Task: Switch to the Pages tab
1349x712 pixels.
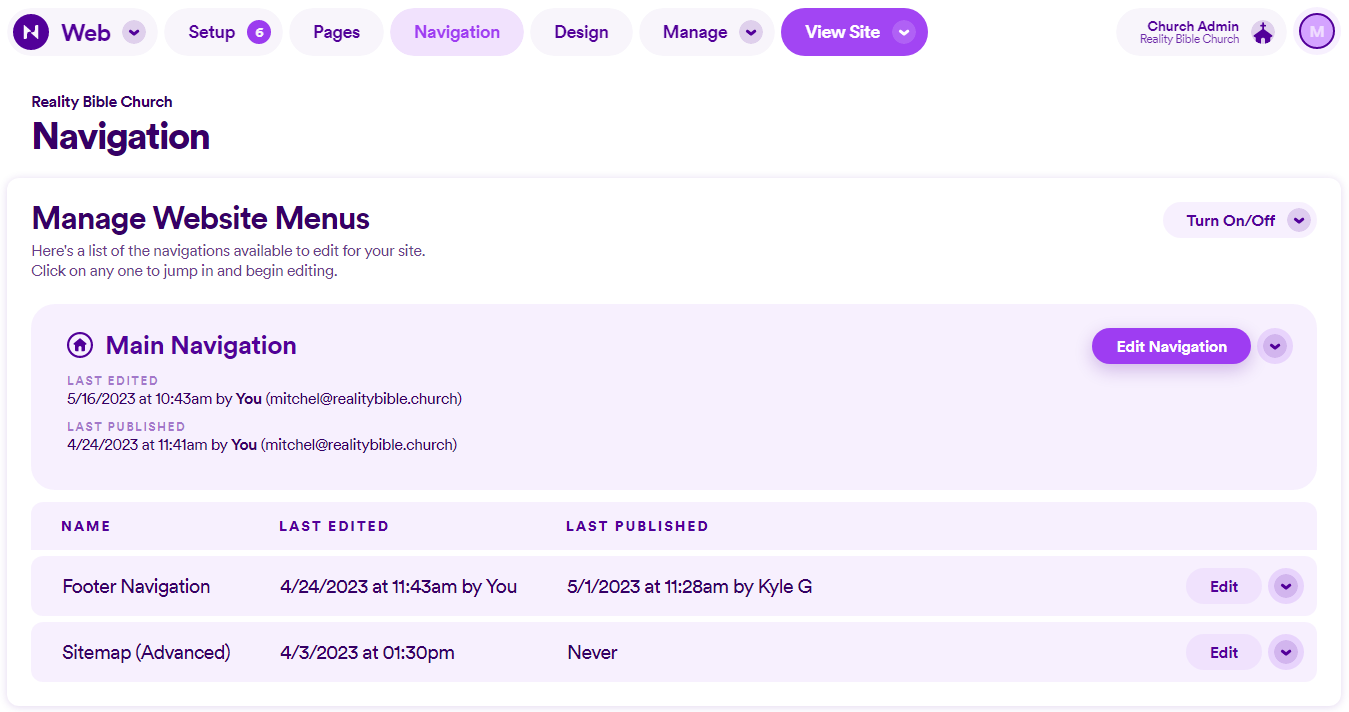Action: [336, 31]
